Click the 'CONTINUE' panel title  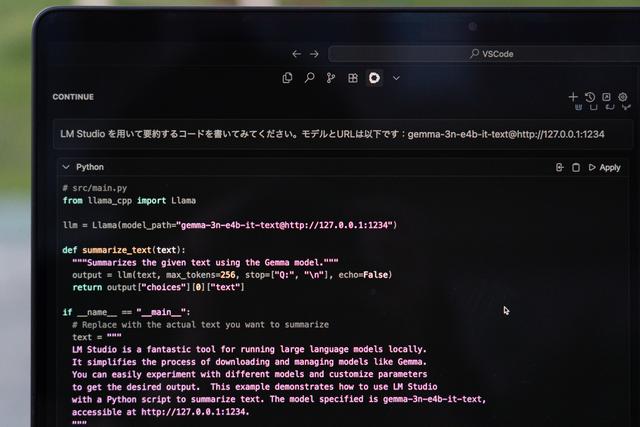click(x=73, y=97)
